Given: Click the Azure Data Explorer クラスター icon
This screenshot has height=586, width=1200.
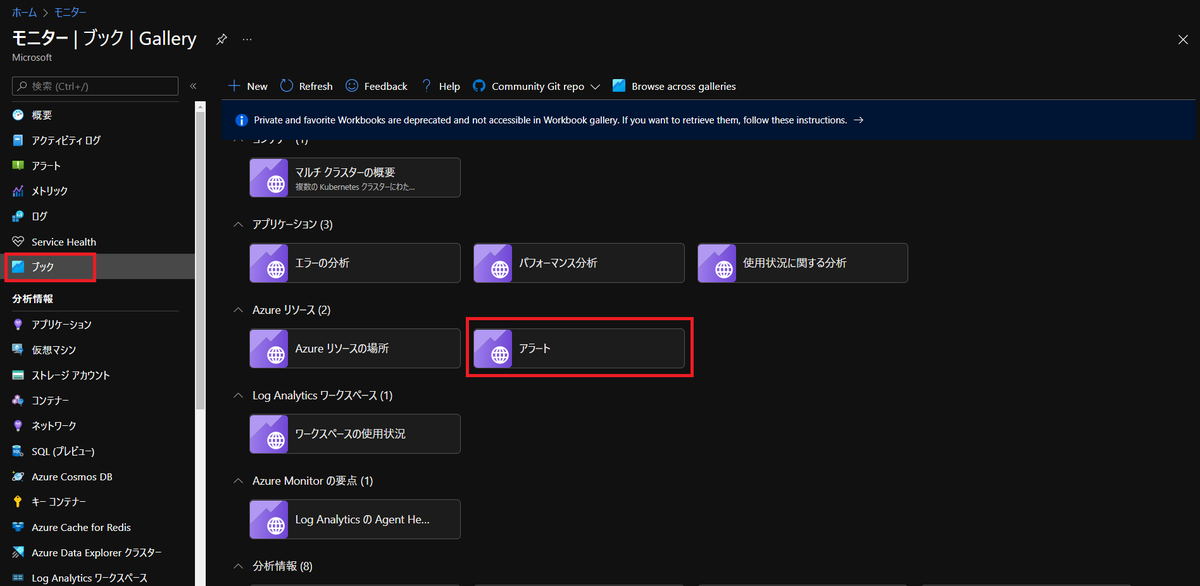Looking at the screenshot, I should [x=18, y=553].
